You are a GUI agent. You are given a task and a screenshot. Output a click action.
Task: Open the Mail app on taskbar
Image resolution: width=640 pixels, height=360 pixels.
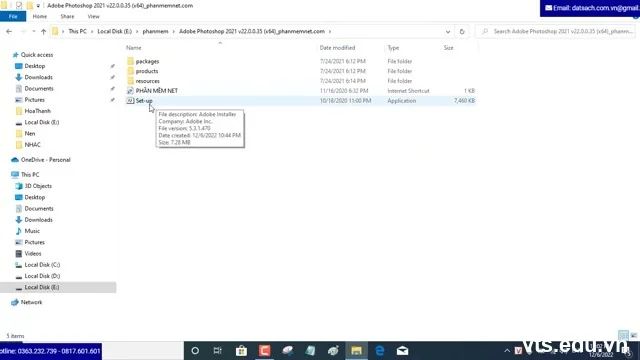(x=402, y=351)
